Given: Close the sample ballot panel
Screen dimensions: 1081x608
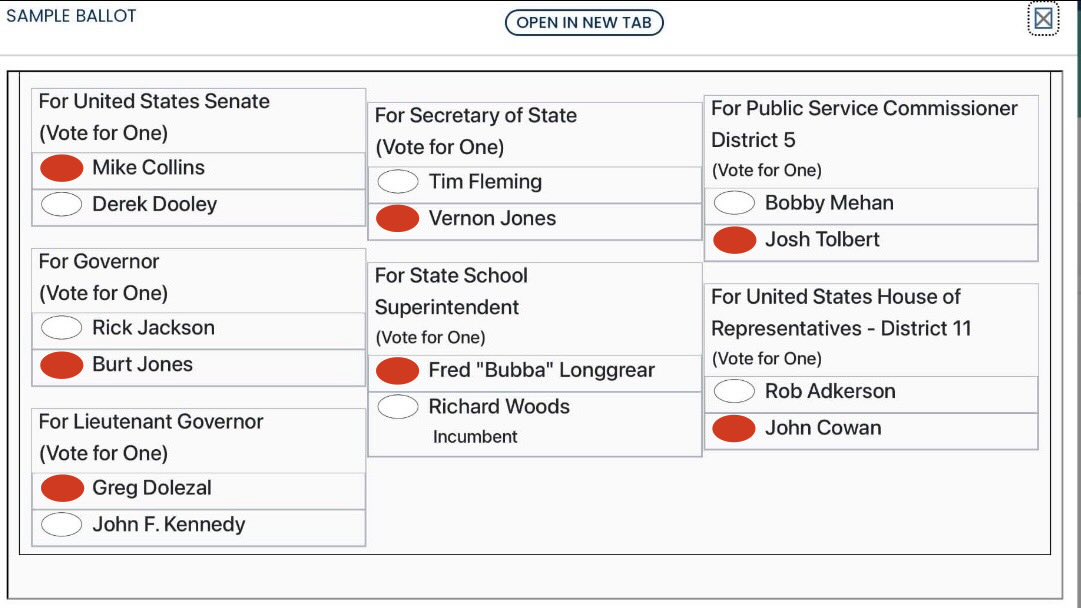Looking at the screenshot, I should click(x=1043, y=19).
